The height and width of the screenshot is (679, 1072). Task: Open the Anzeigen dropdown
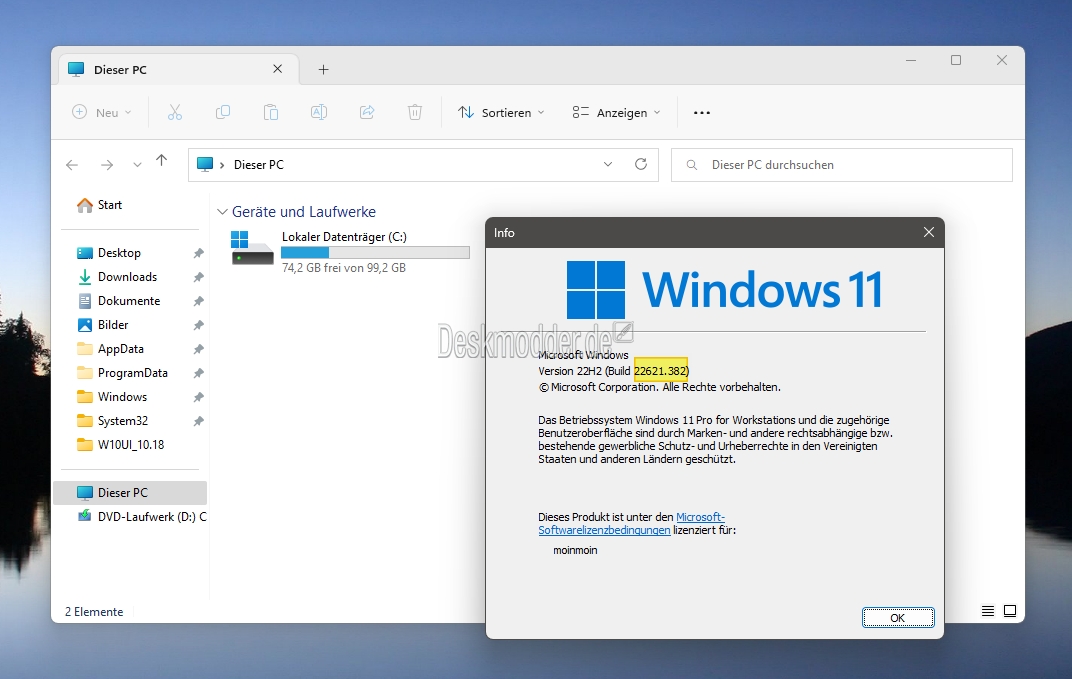click(x=617, y=112)
